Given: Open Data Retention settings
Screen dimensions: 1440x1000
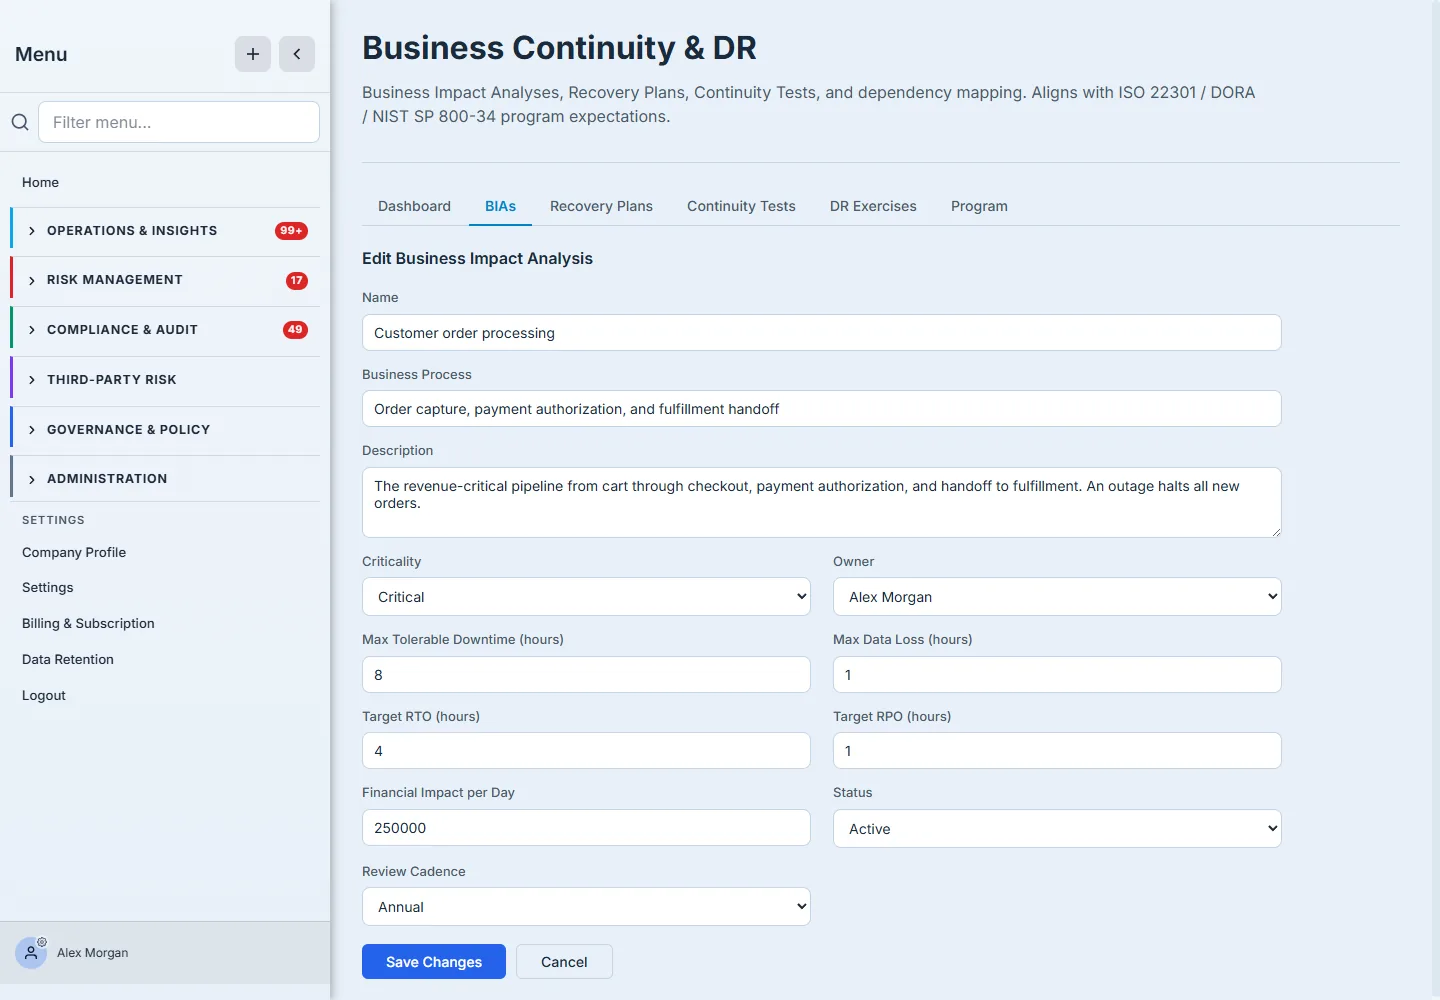Looking at the screenshot, I should [68, 659].
